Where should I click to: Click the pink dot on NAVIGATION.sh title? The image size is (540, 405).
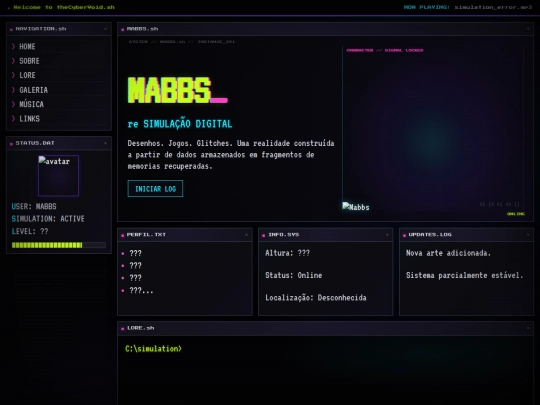point(11,30)
